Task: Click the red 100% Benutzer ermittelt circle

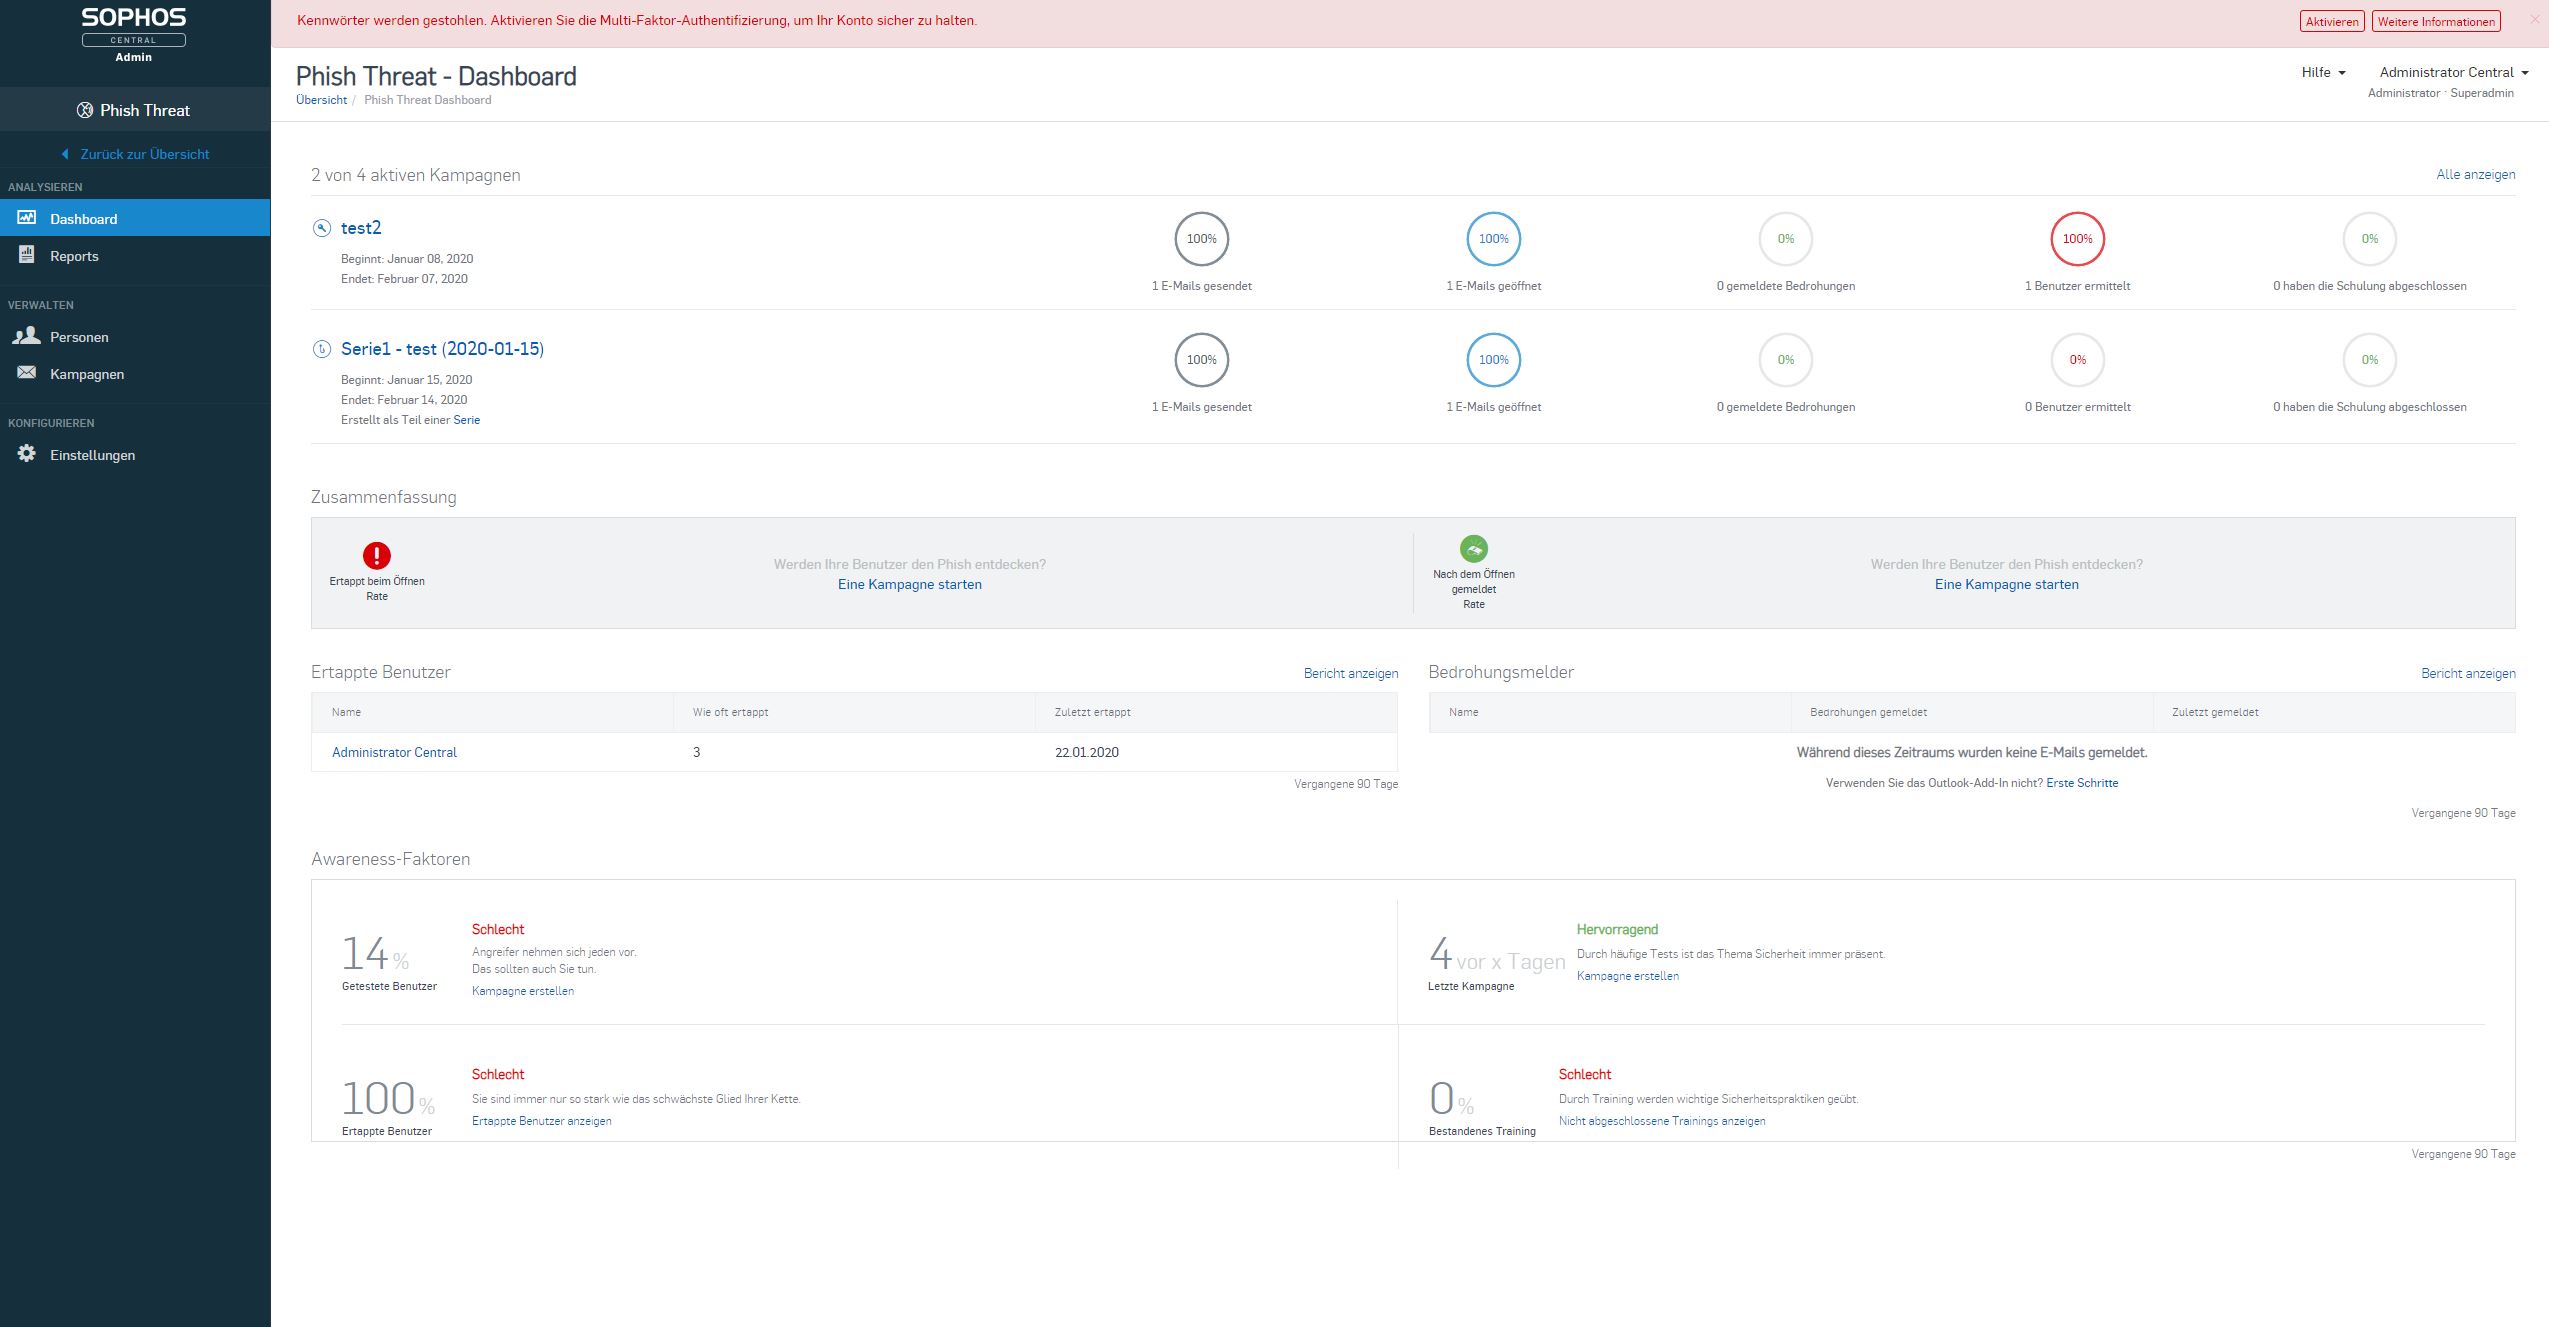Action: click(x=2077, y=239)
